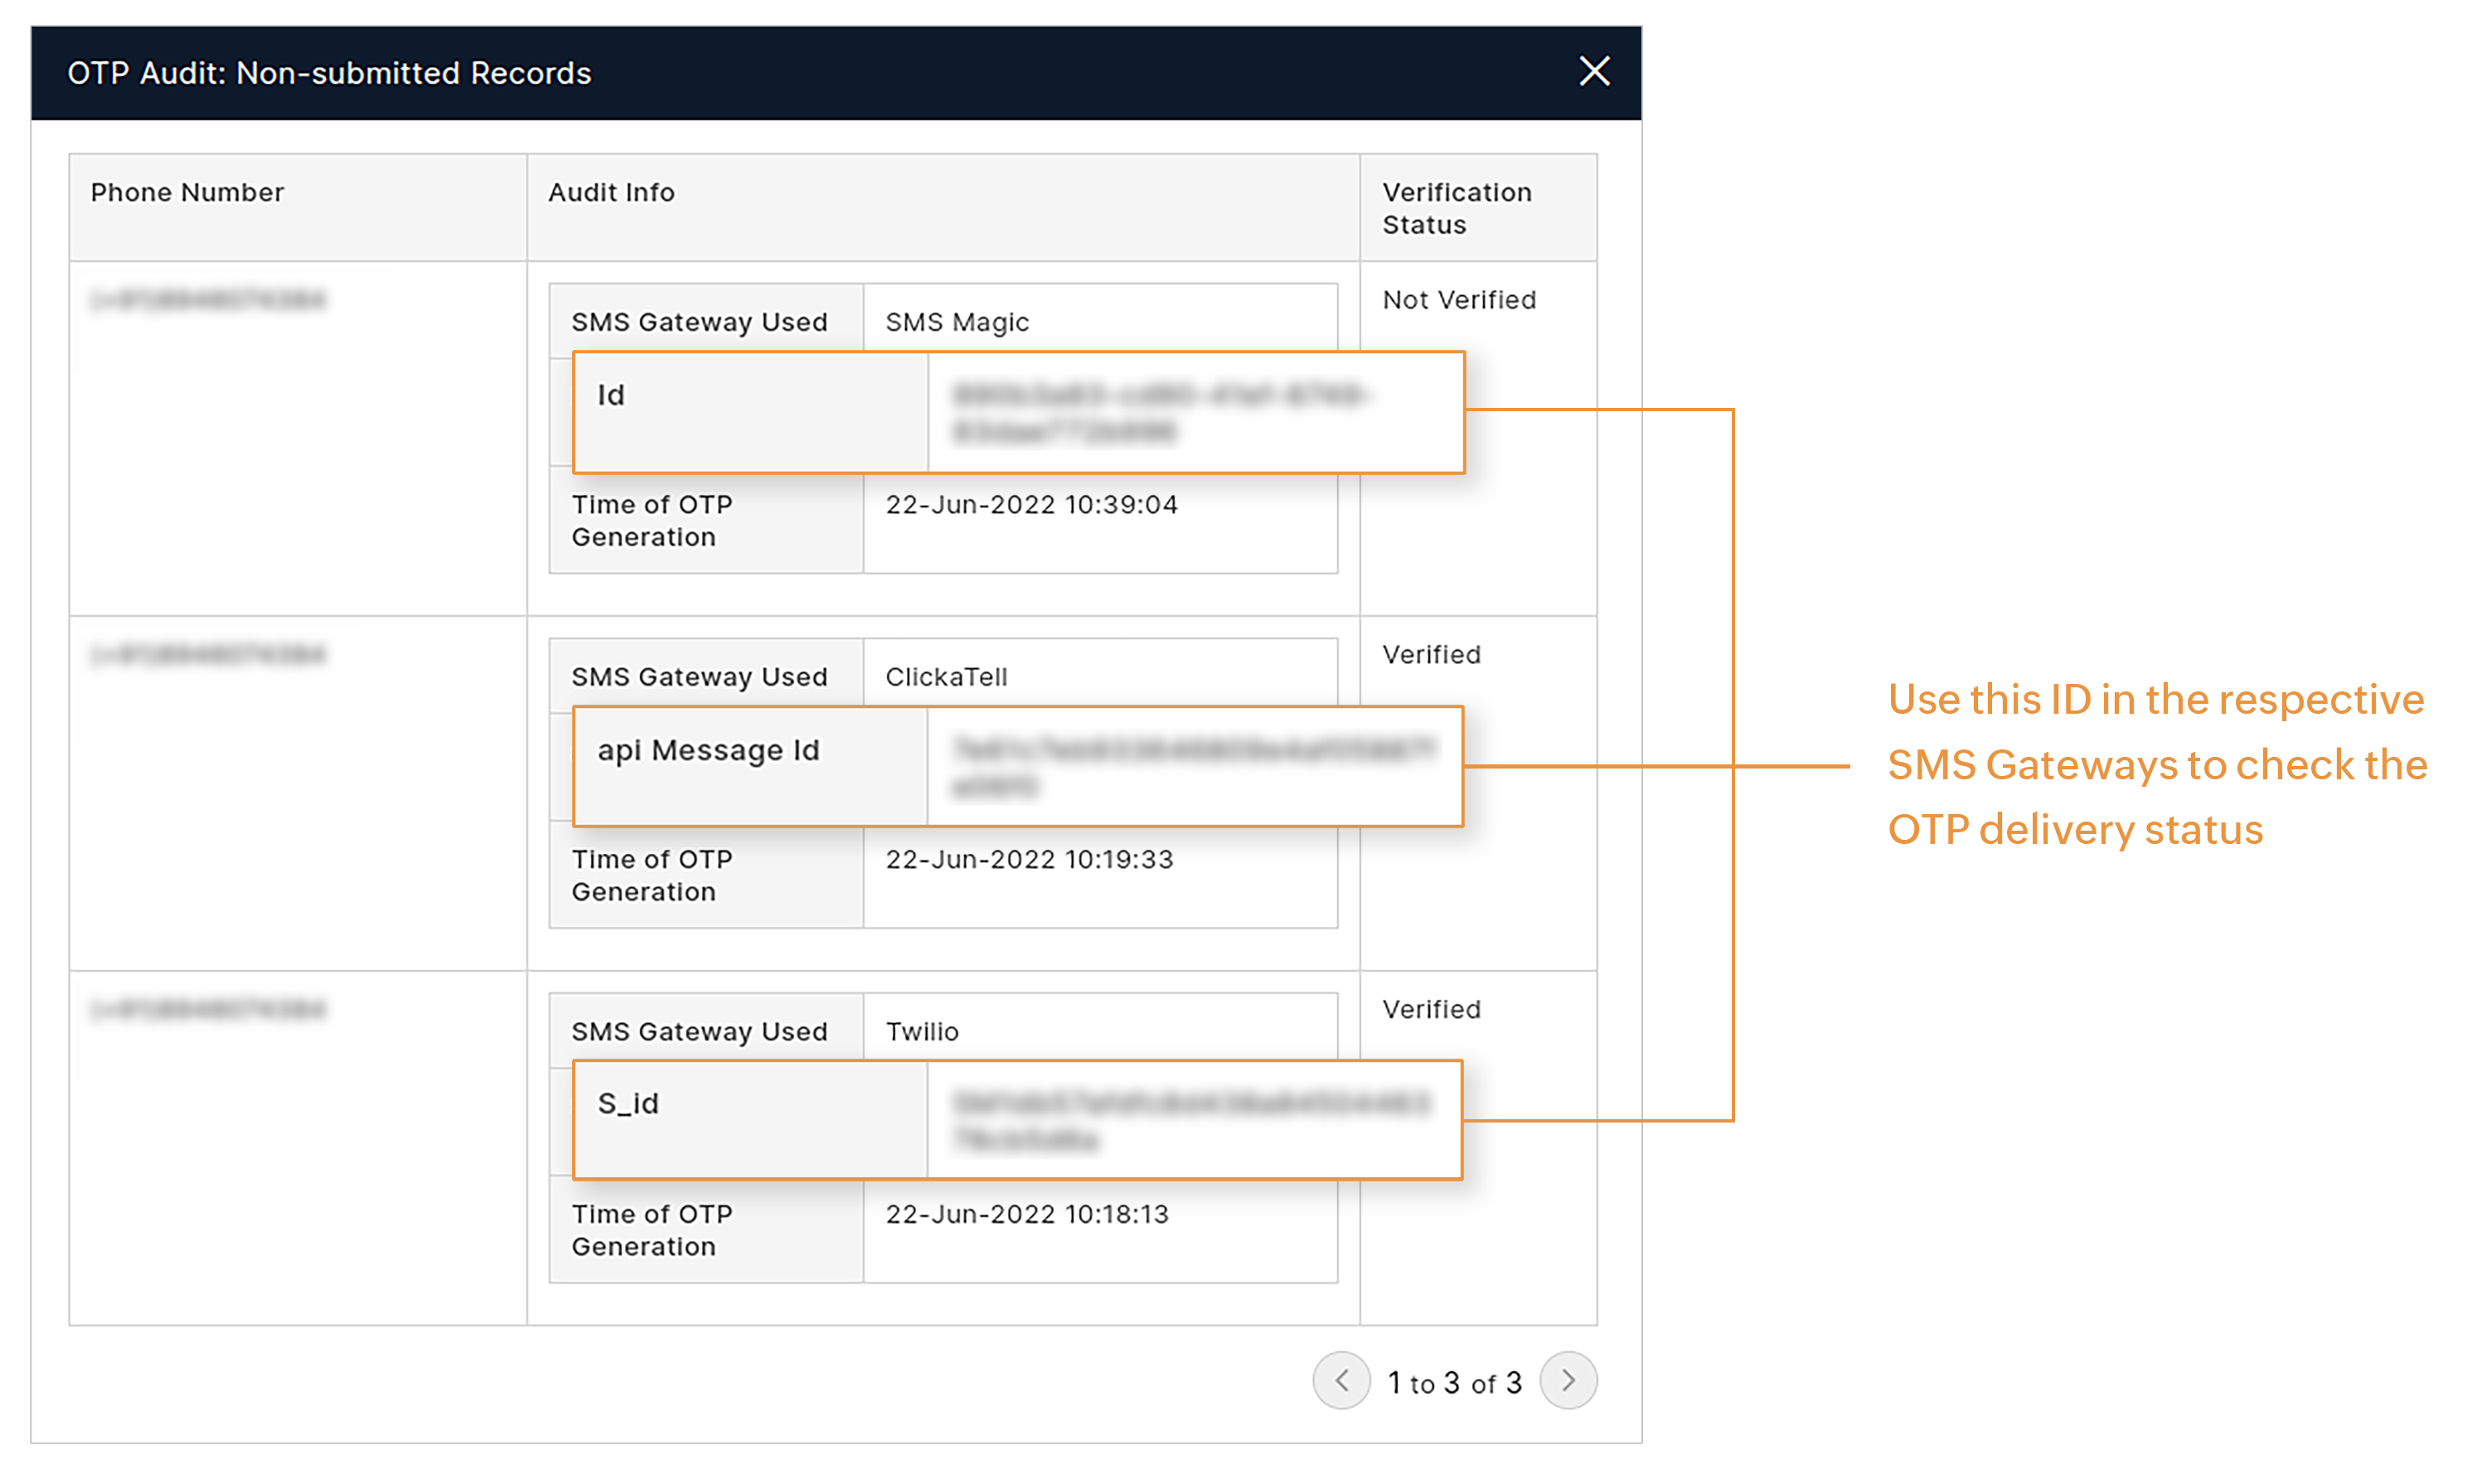The height and width of the screenshot is (1484, 2487).
Task: Select the Twilio gateway value
Action: click(921, 1031)
